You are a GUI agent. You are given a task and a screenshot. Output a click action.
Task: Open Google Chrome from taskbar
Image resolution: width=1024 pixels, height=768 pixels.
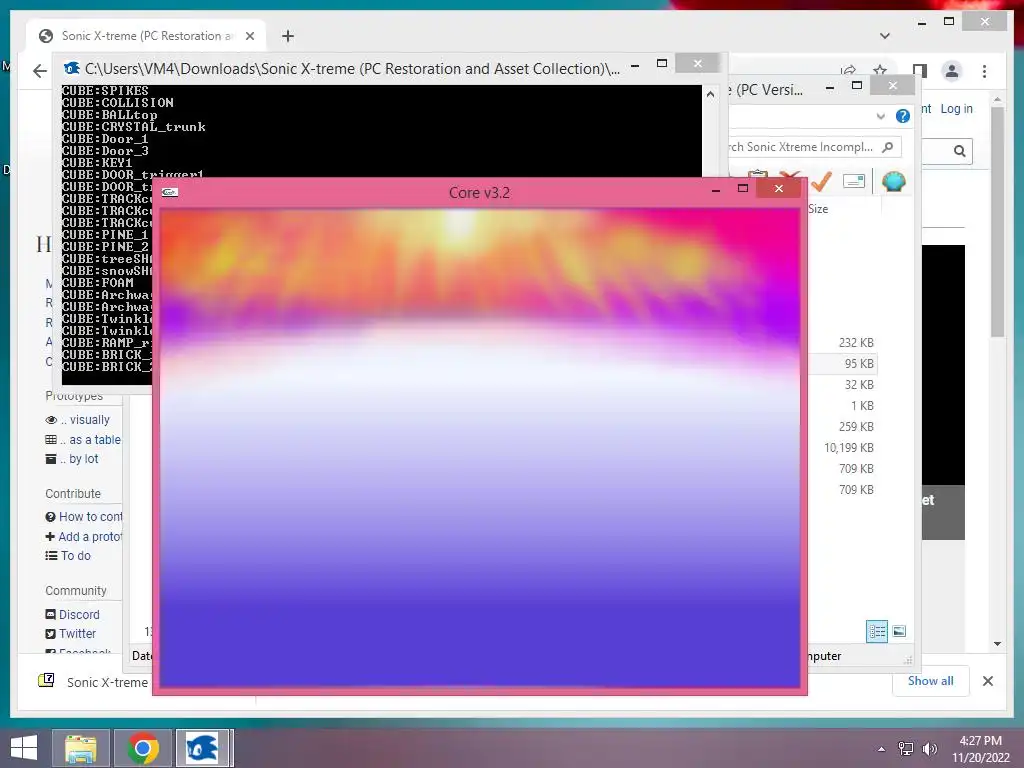[143, 748]
